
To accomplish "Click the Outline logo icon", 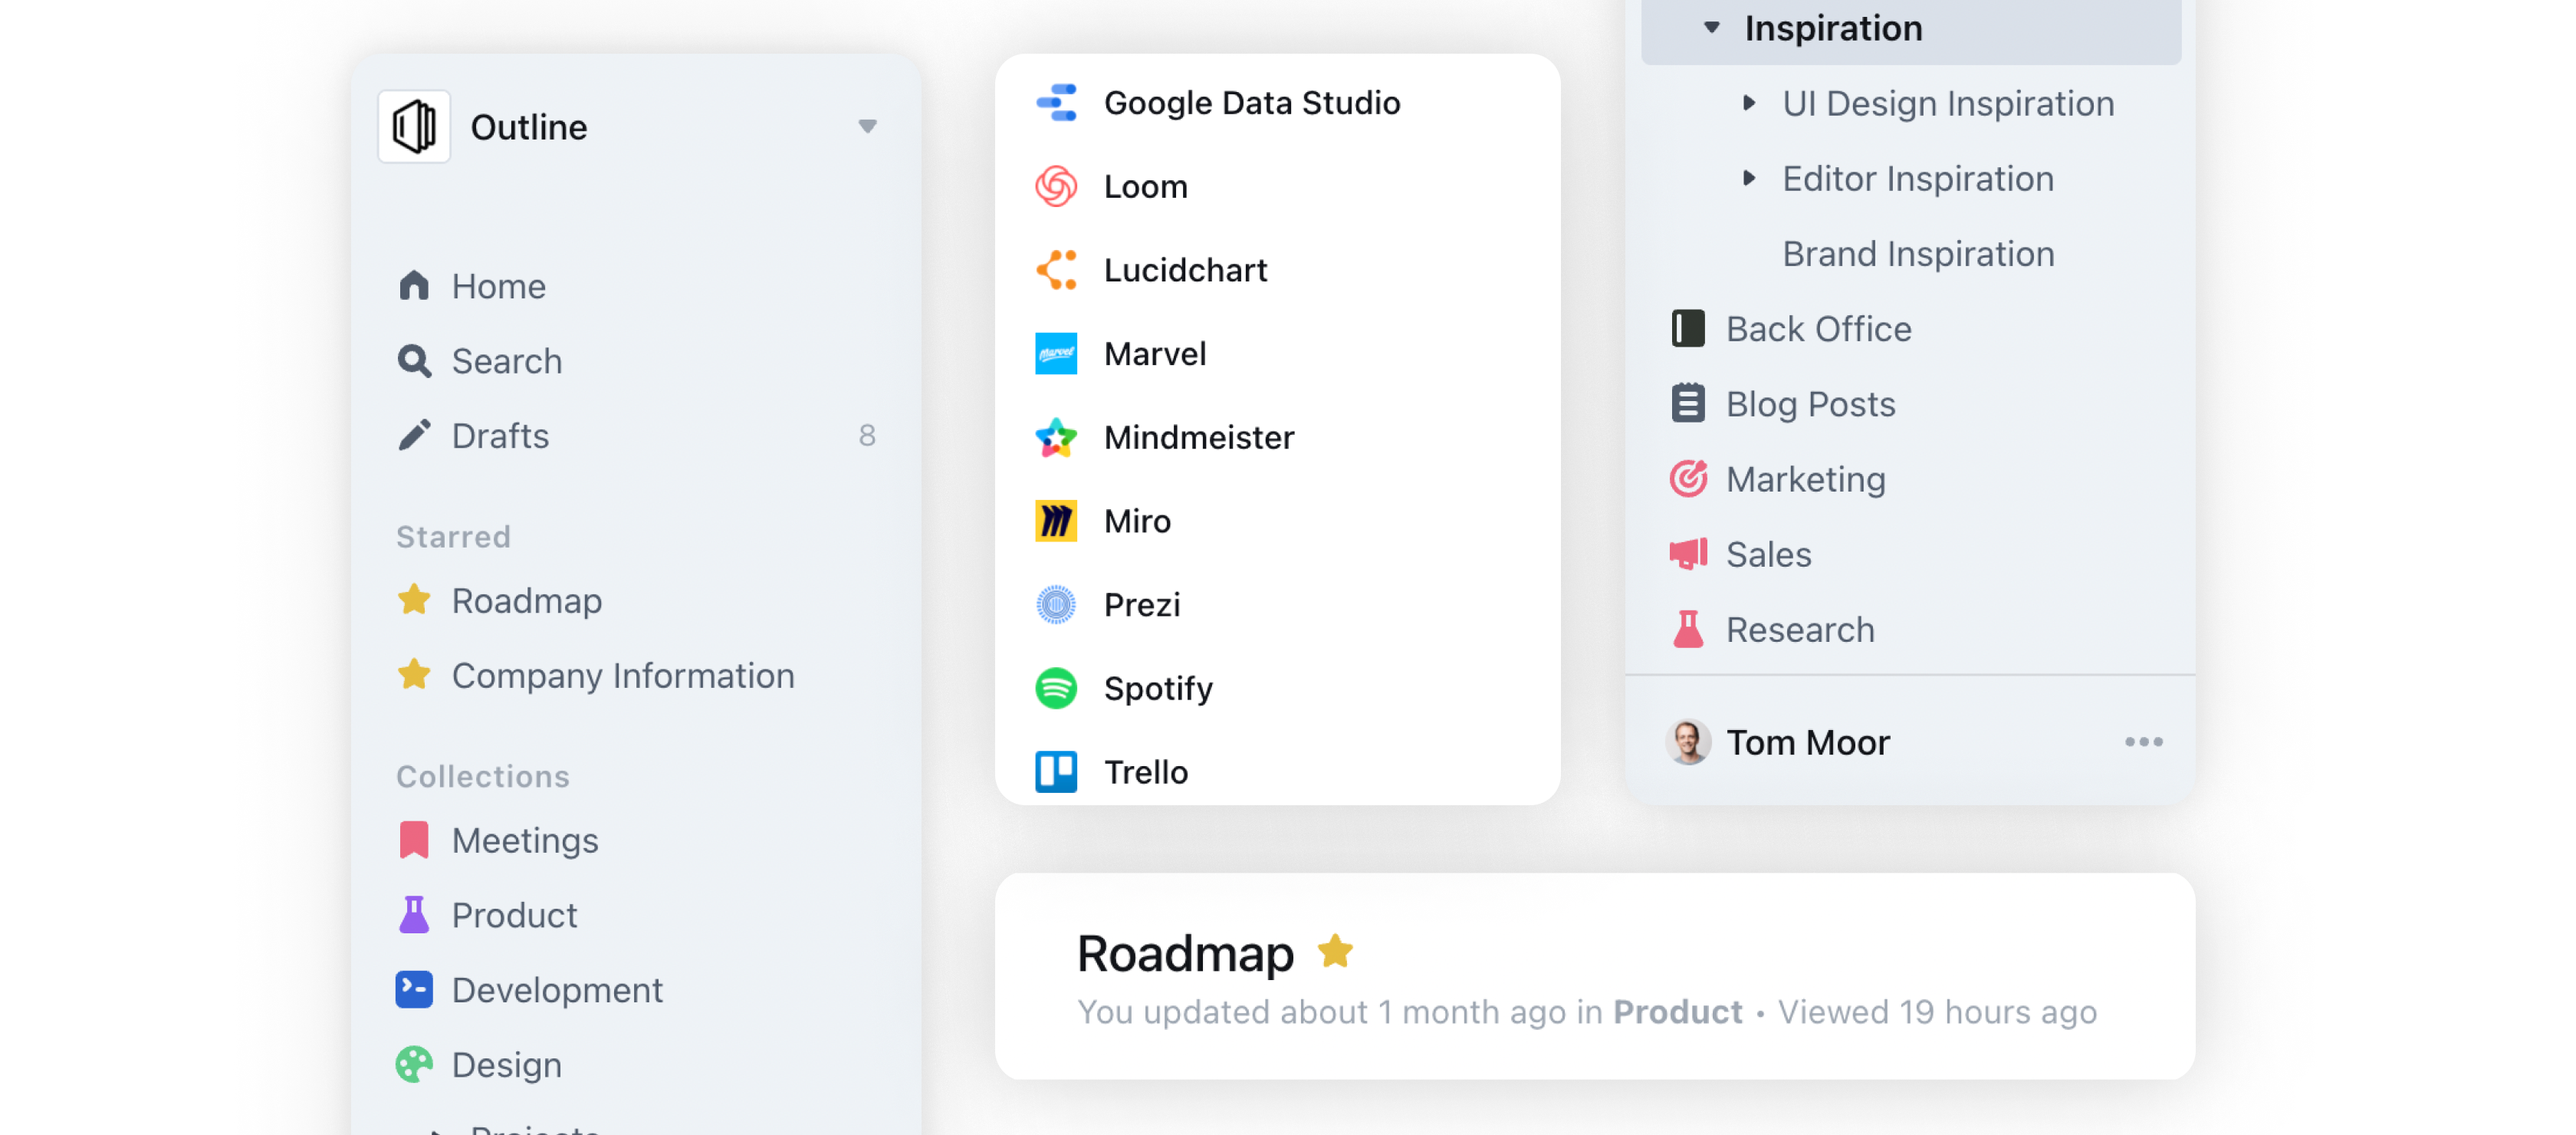I will click(x=414, y=127).
